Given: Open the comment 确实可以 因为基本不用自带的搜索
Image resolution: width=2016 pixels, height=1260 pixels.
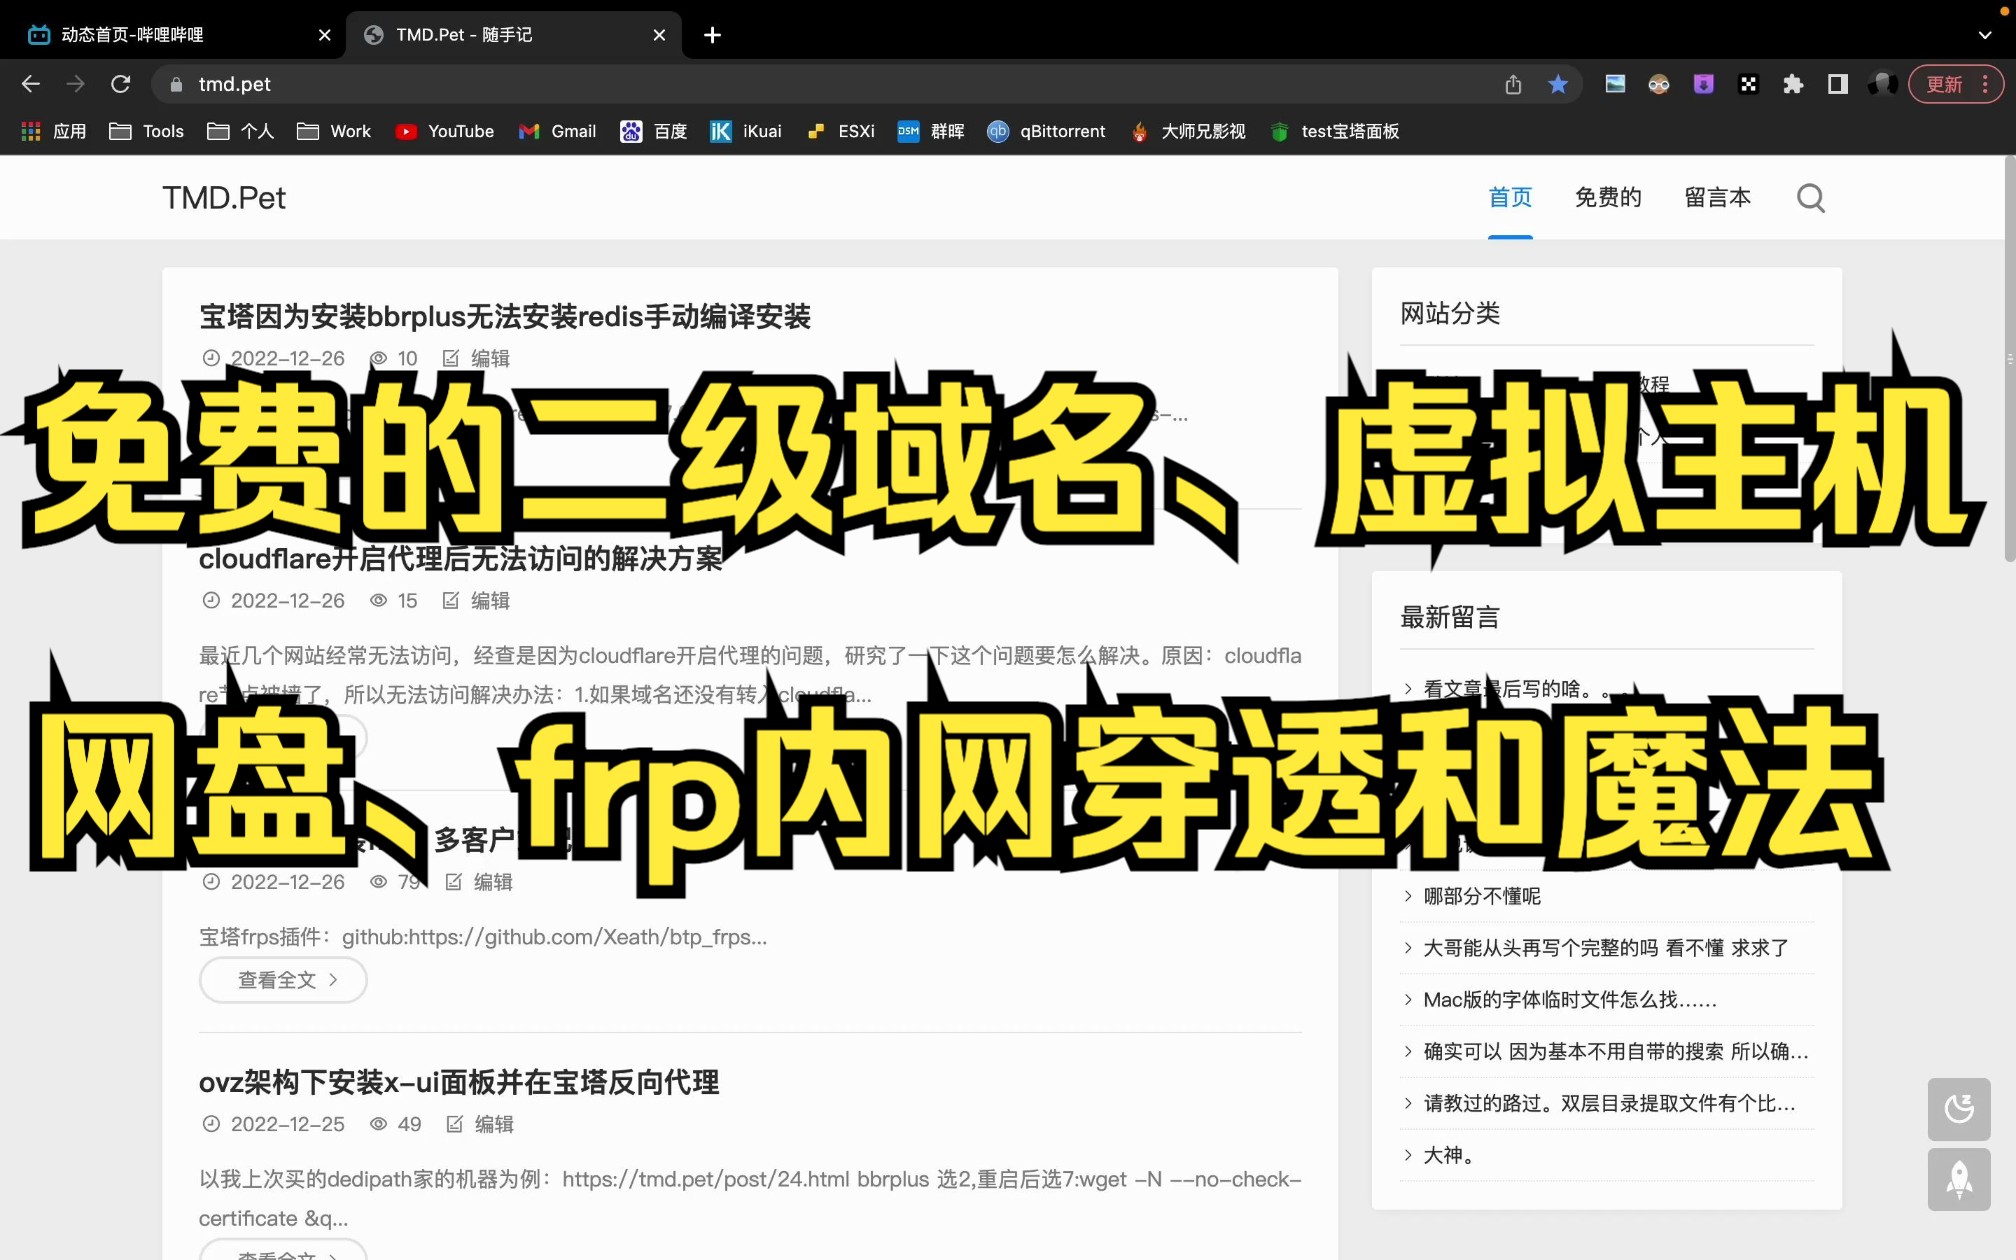Looking at the screenshot, I should 1616,1052.
